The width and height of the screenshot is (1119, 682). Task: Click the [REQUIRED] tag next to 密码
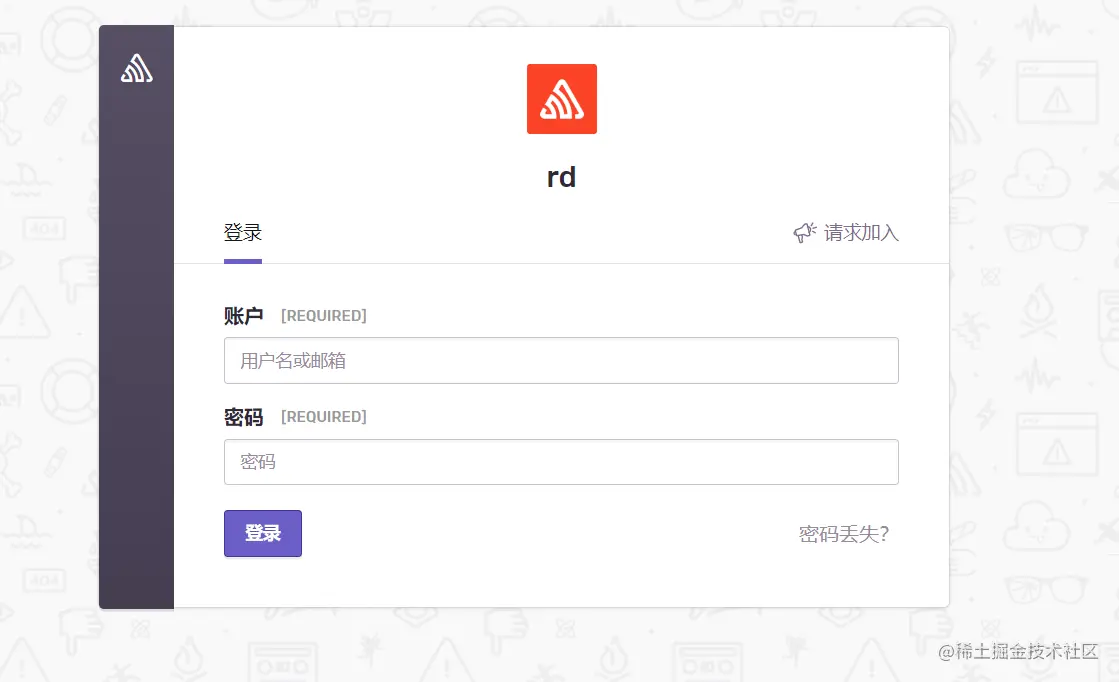pos(323,417)
